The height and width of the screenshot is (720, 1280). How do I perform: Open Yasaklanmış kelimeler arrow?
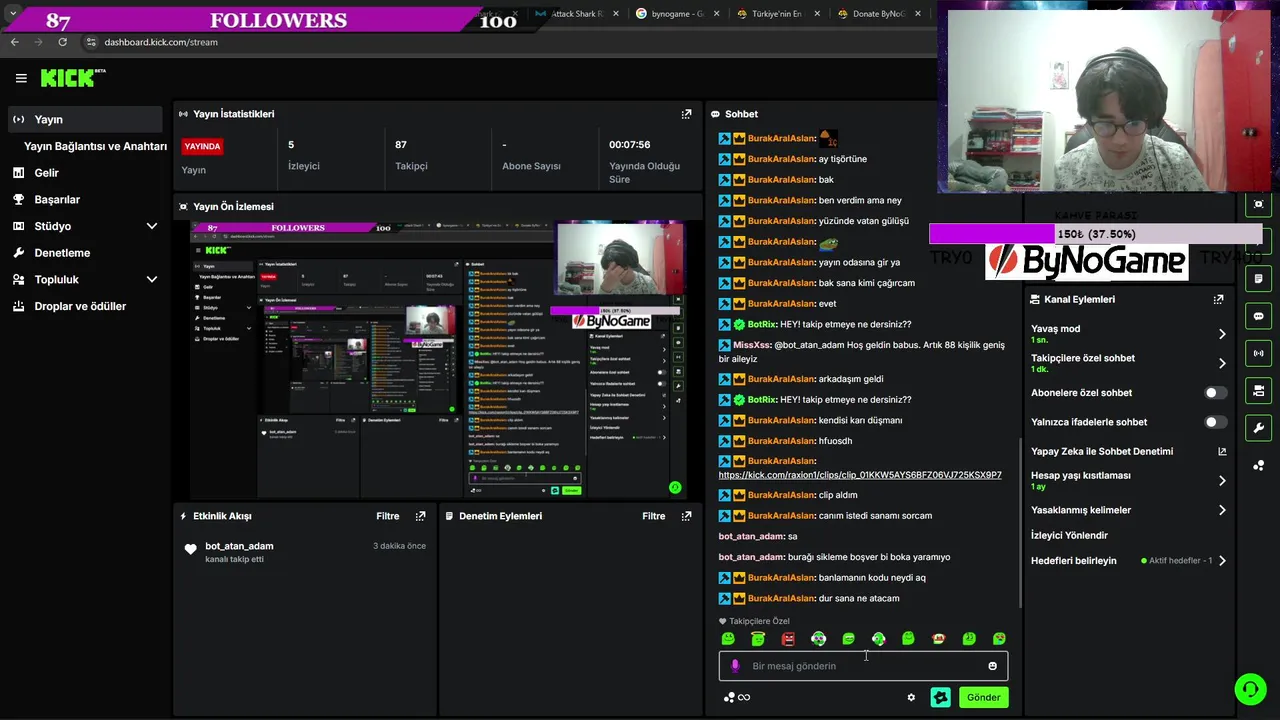pyautogui.click(x=1222, y=510)
